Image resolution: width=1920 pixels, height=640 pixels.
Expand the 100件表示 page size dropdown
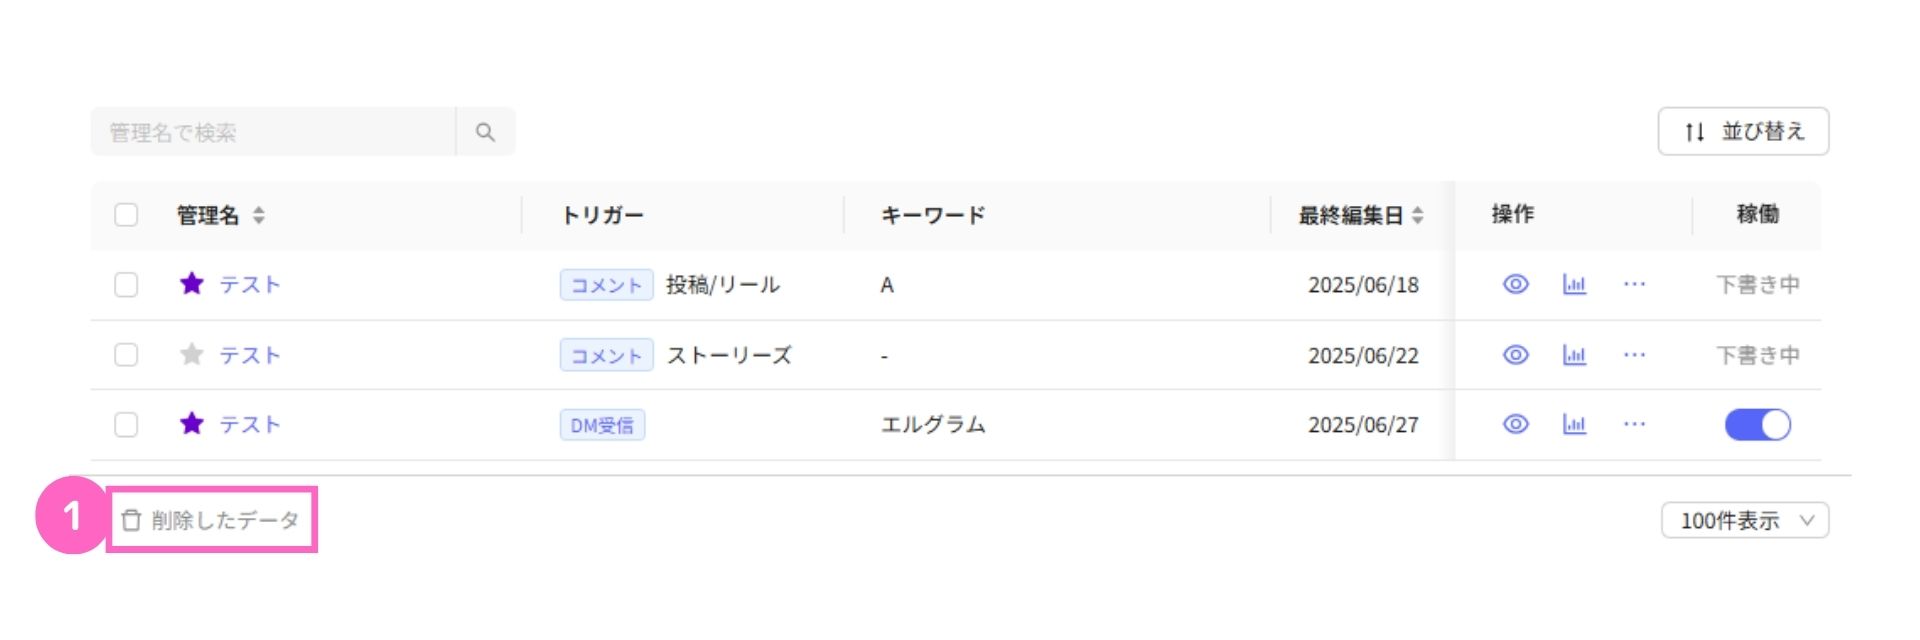(1745, 520)
